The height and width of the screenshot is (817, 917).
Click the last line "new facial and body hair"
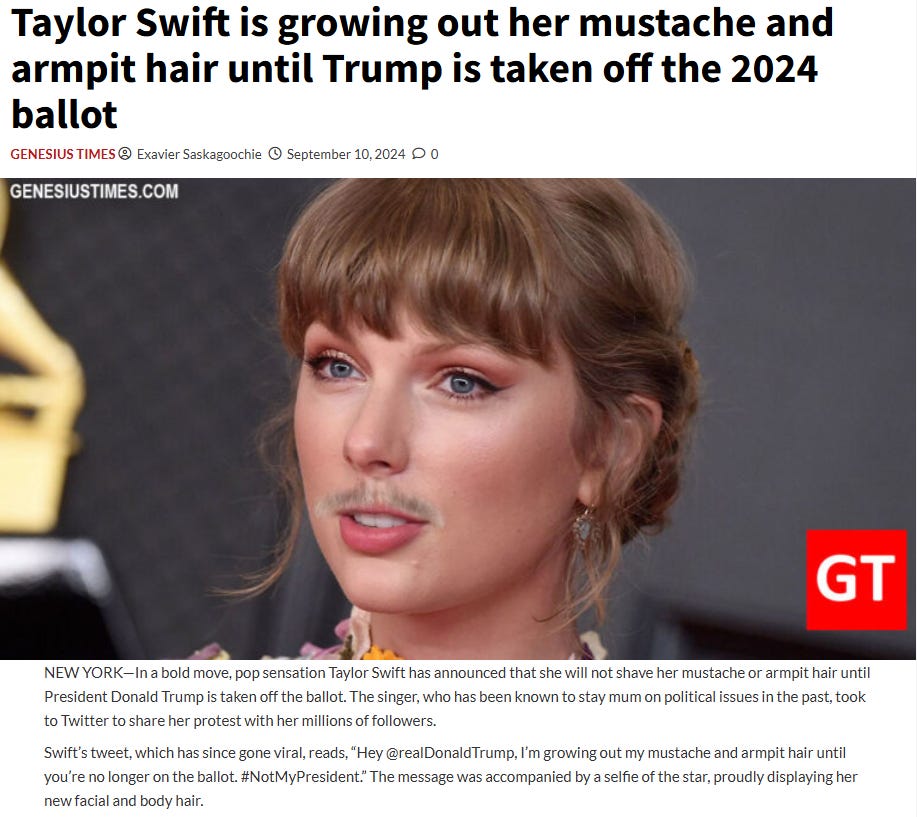(123, 801)
